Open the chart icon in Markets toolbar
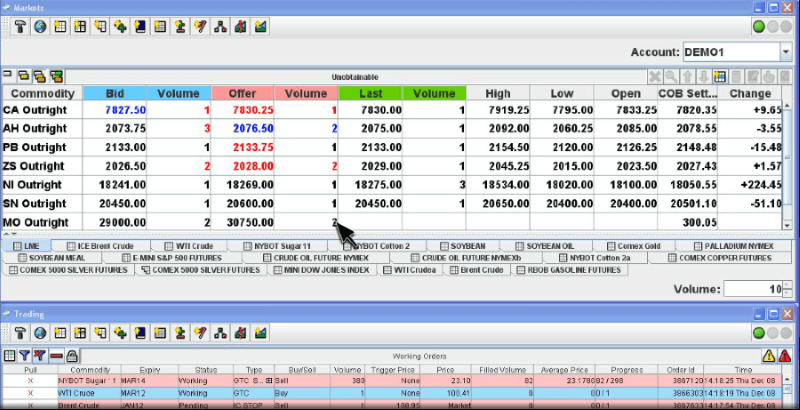 click(x=260, y=27)
